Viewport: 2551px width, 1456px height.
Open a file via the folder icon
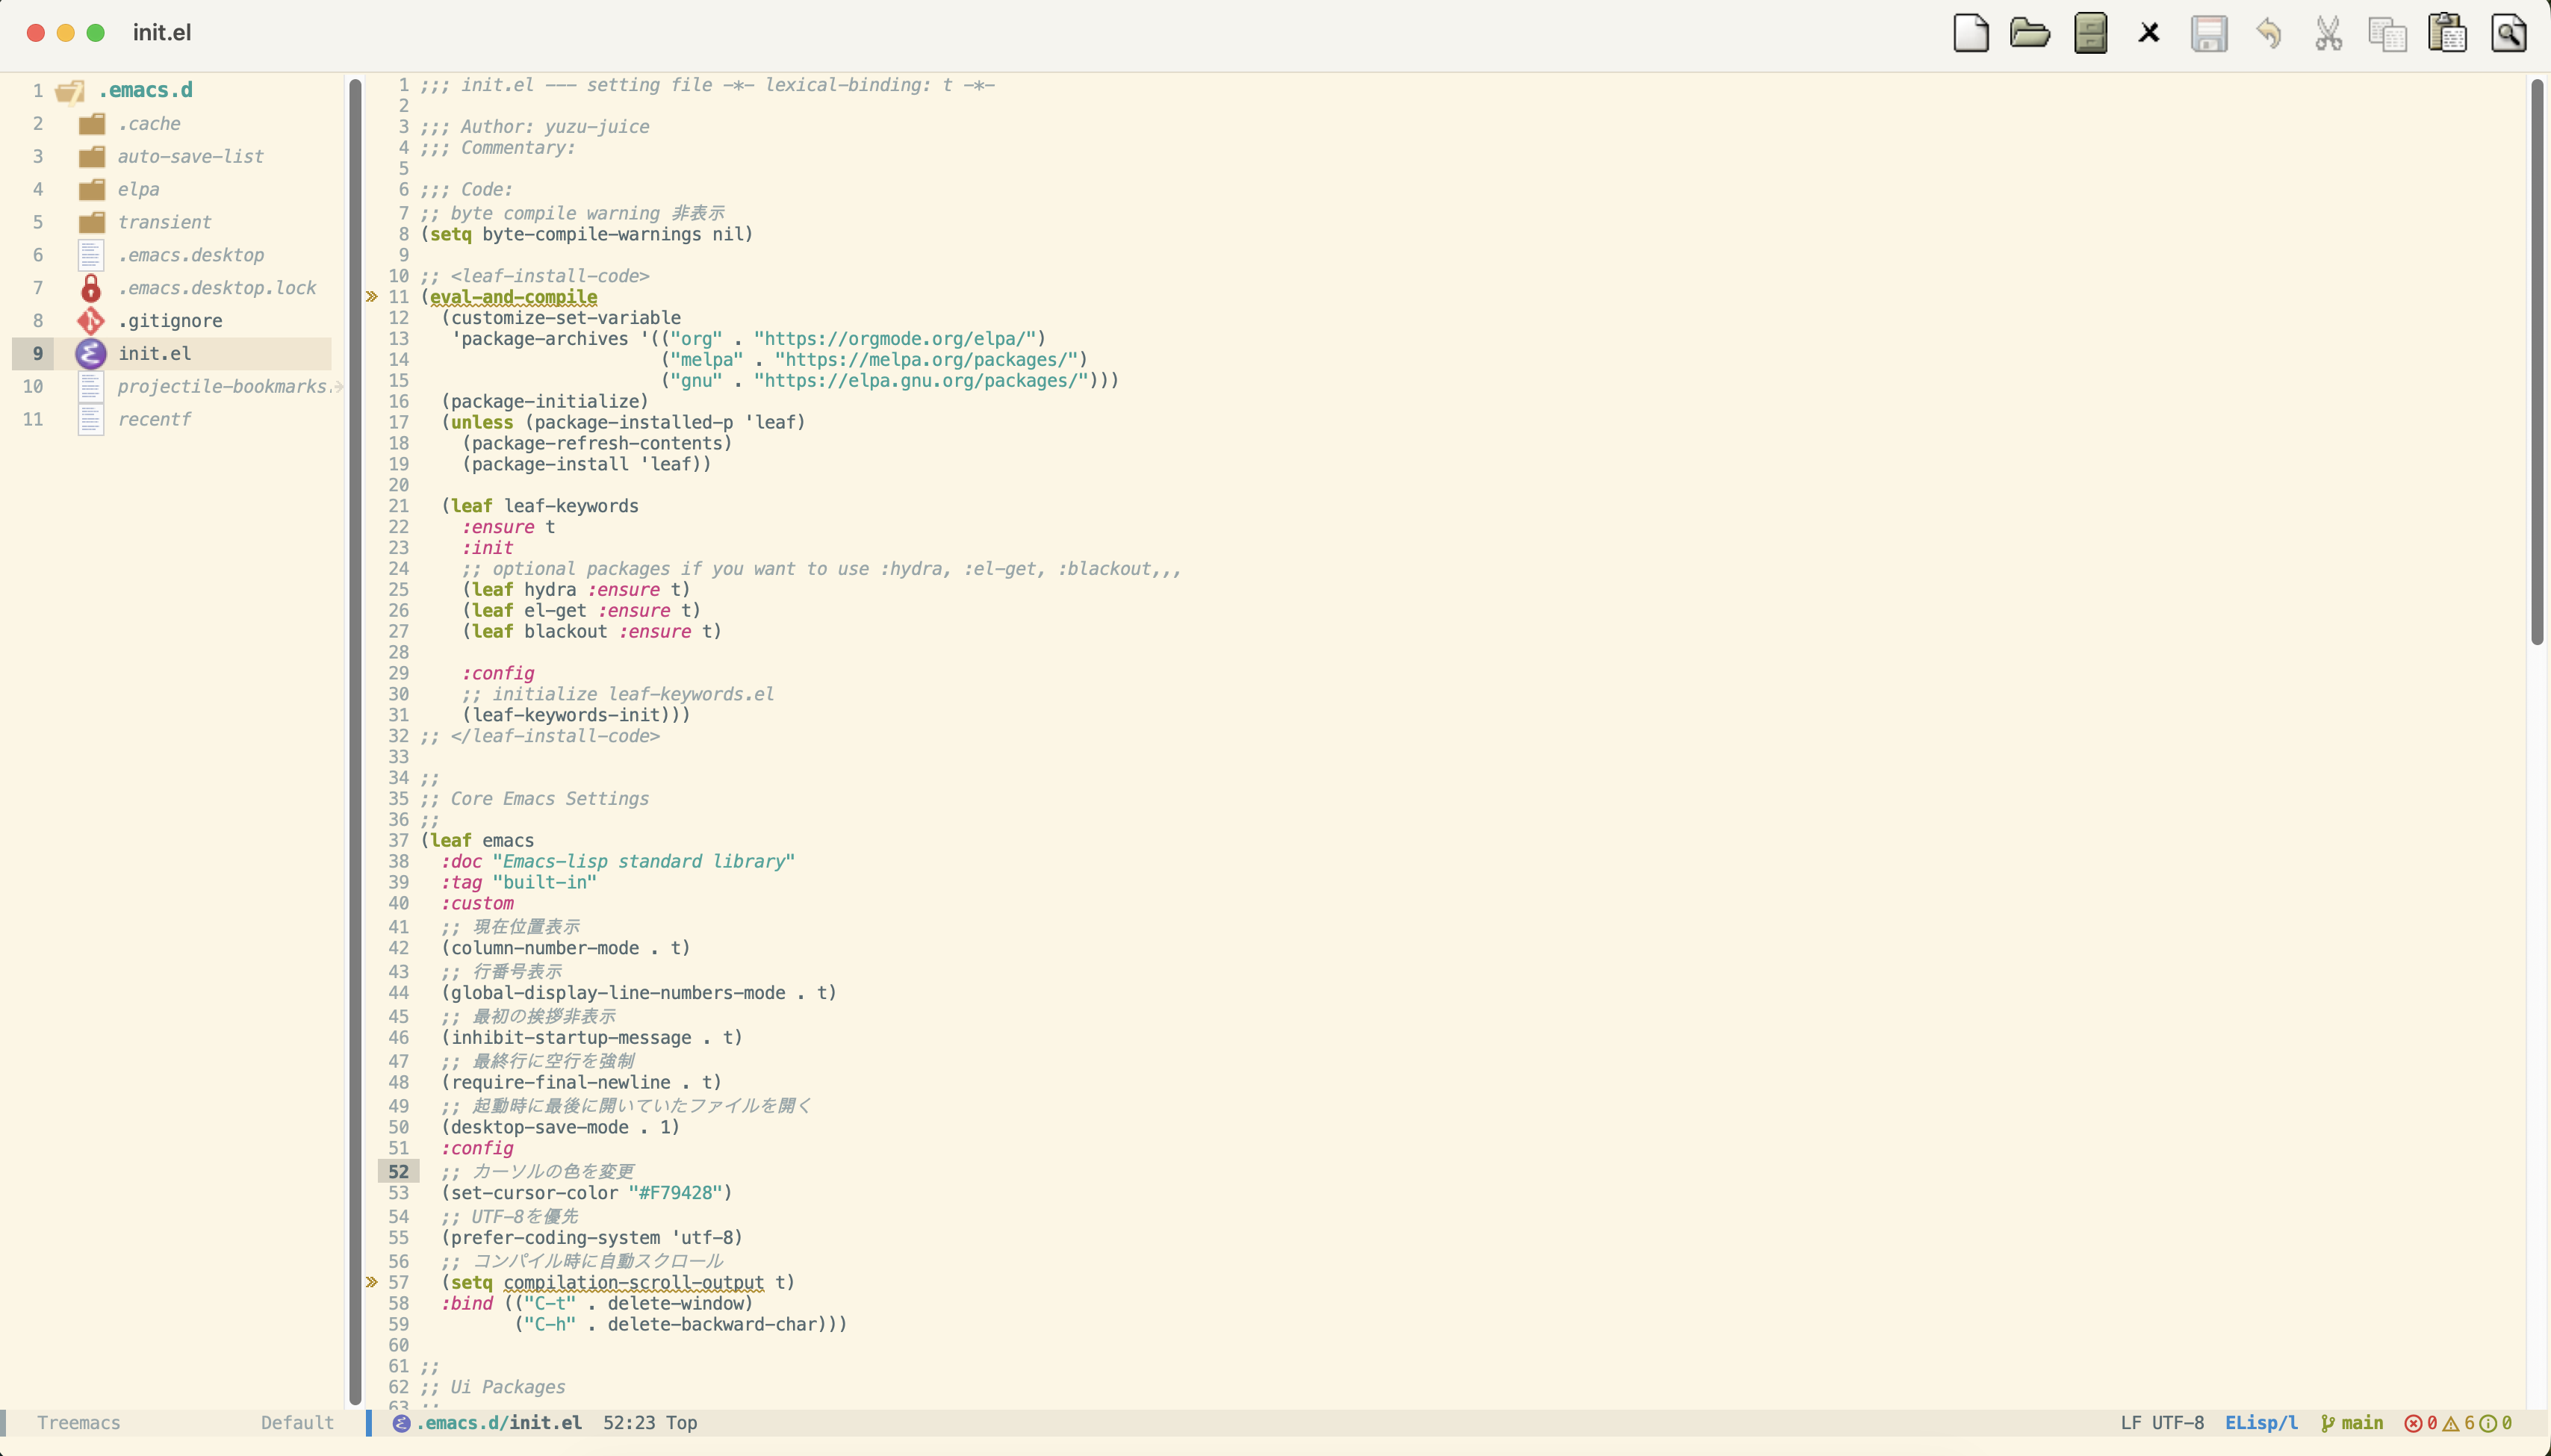pos(2029,33)
